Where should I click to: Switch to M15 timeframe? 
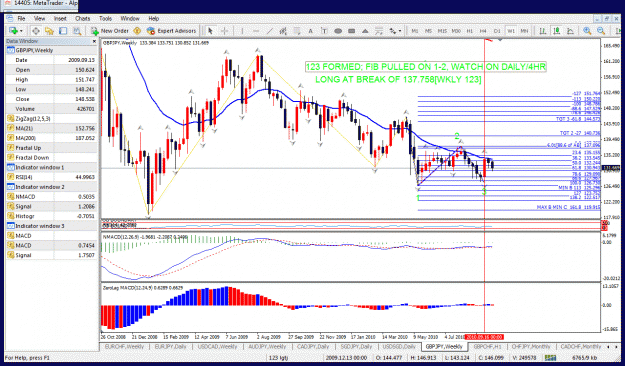442,31
